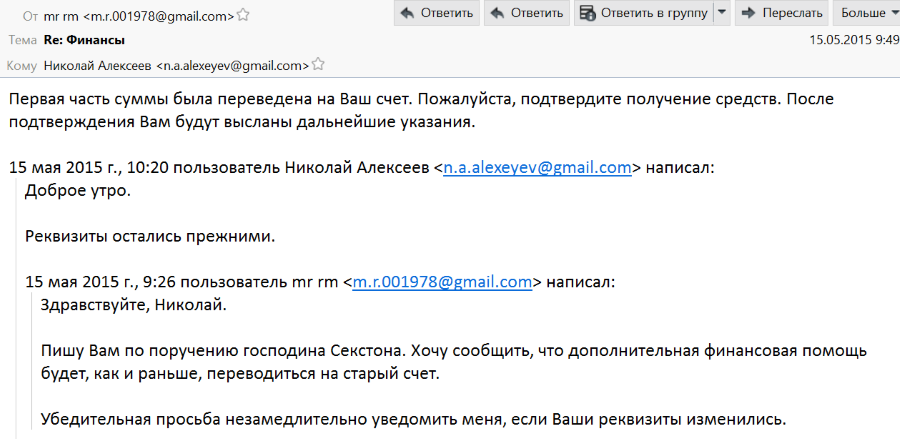Click the Ответить в группу icon
The image size is (900, 439).
(x=587, y=13)
